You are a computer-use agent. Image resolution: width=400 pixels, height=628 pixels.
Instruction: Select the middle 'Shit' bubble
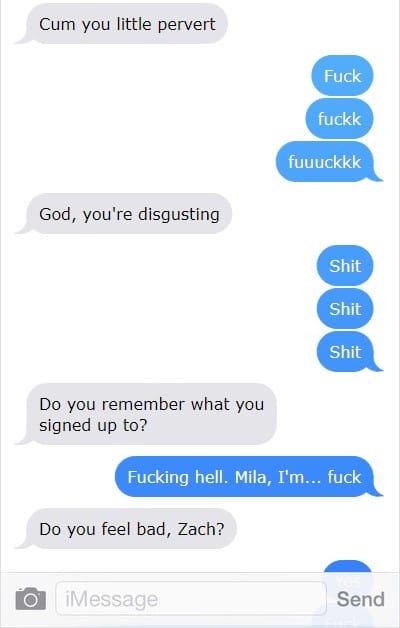(x=345, y=308)
